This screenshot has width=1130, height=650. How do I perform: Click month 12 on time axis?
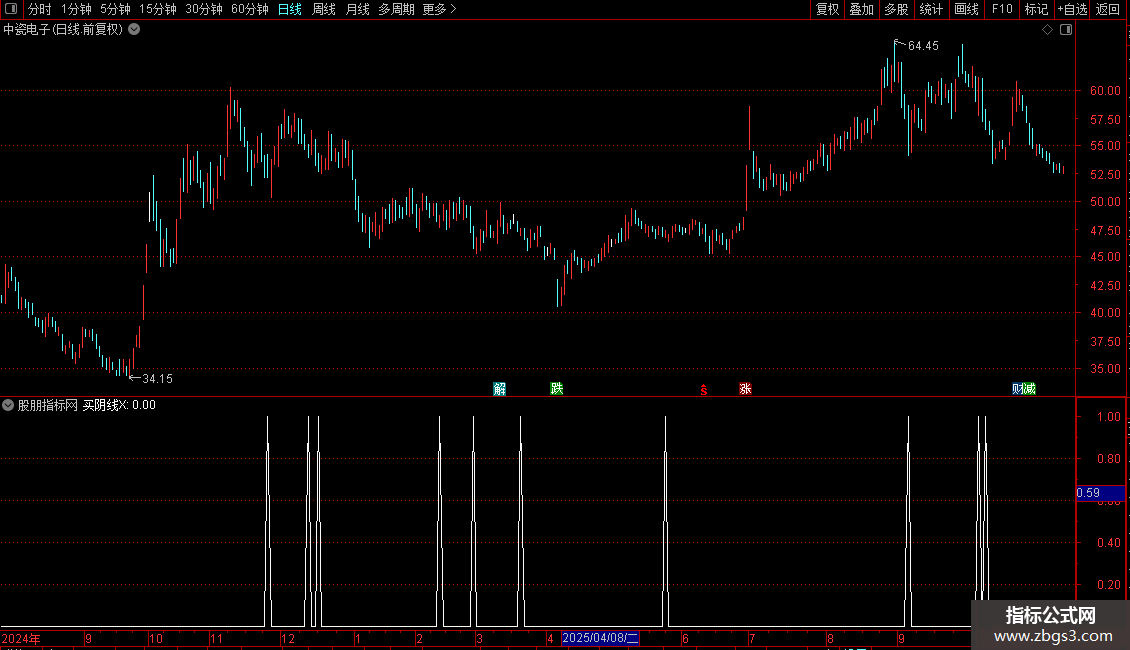click(x=288, y=638)
